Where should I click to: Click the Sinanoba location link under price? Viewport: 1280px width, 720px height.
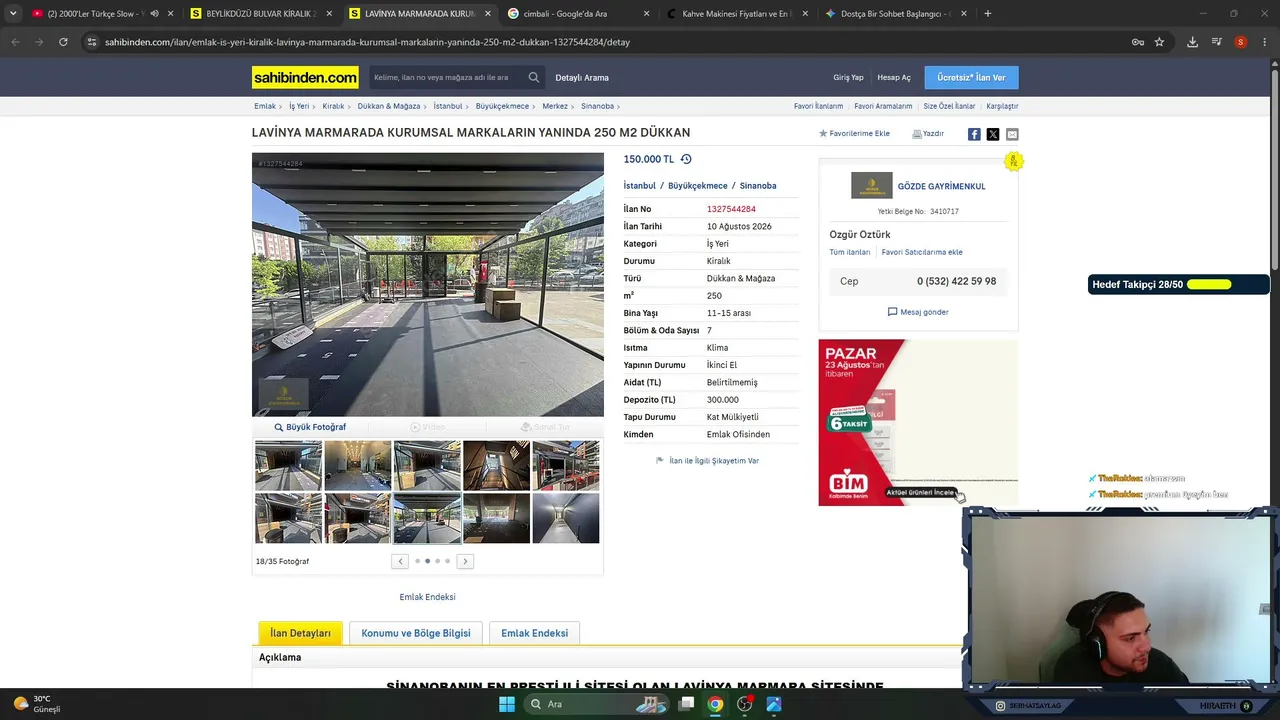[758, 186]
